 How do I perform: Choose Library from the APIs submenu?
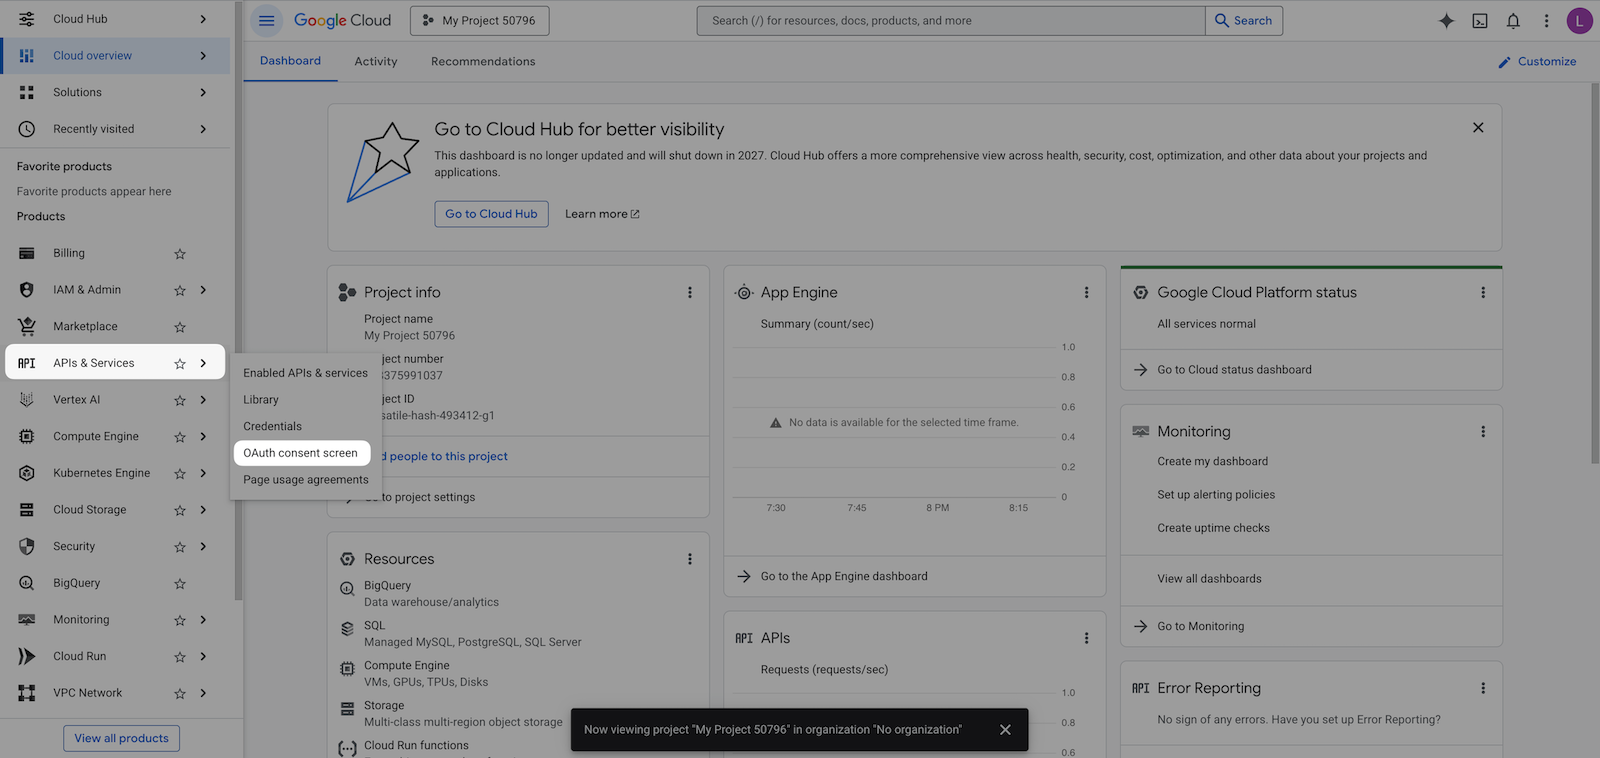tap(261, 399)
